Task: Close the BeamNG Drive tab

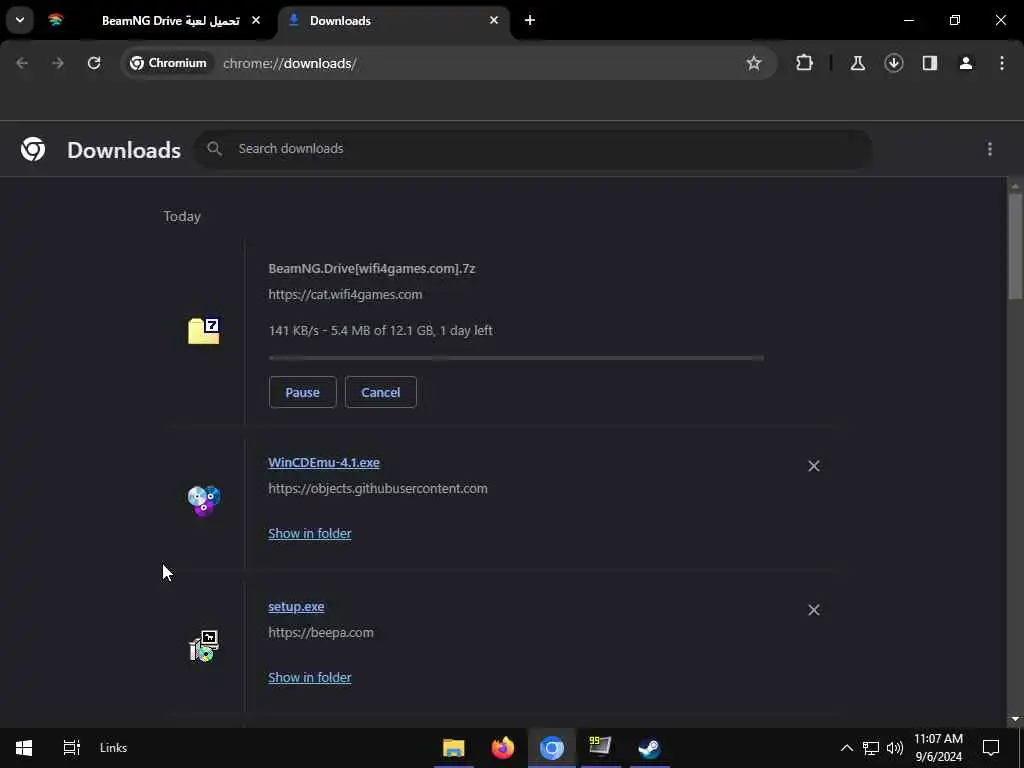Action: pyautogui.click(x=256, y=21)
